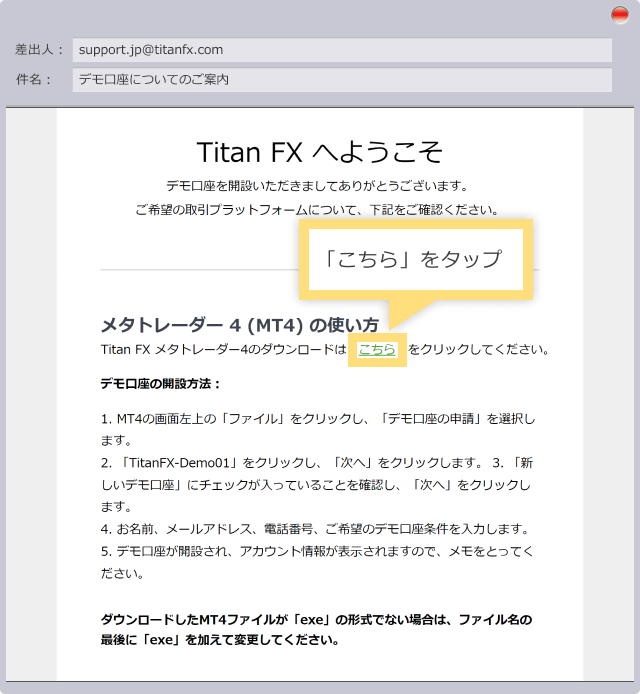This screenshot has height=694, width=640.
Task: Click the line ご希望の取引プラットフォームについて
Action: tap(317, 210)
